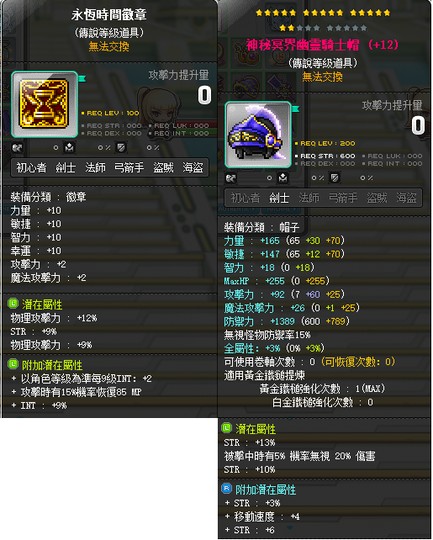Viewport: 433px width, 540px height.
Task: Click the green 潛在屬性 badge icon on the badge tooltip
Action: pos(13,303)
